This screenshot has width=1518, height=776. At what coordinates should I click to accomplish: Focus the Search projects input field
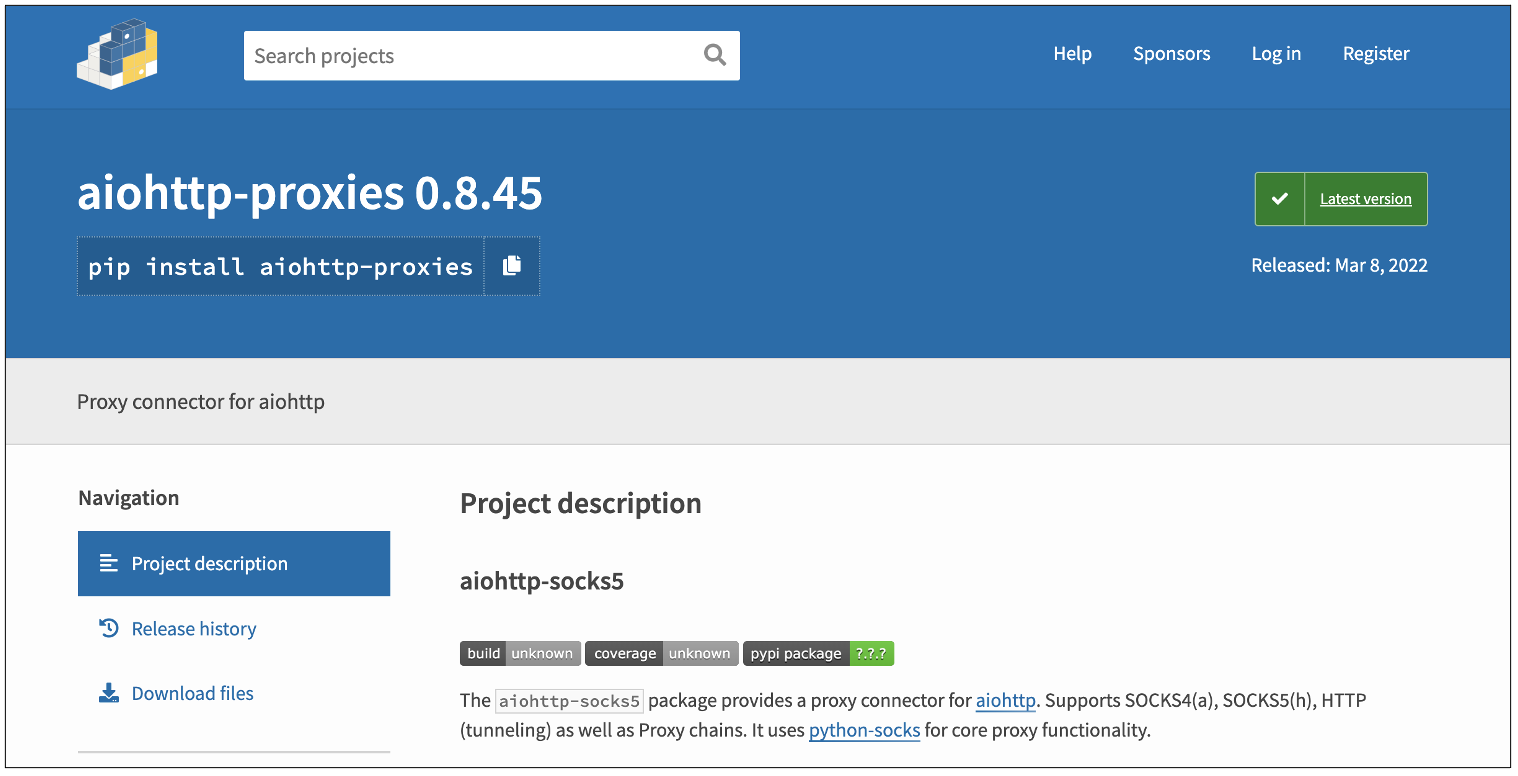pyautogui.click(x=470, y=56)
